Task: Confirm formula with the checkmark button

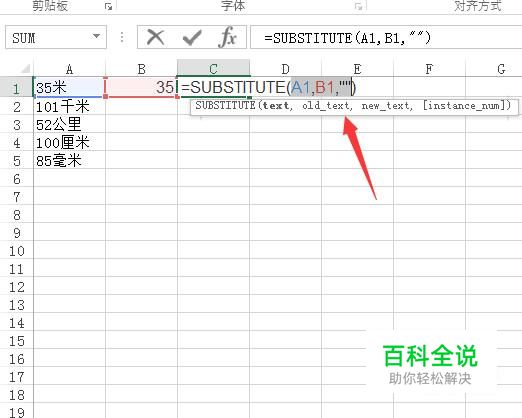Action: coord(192,37)
